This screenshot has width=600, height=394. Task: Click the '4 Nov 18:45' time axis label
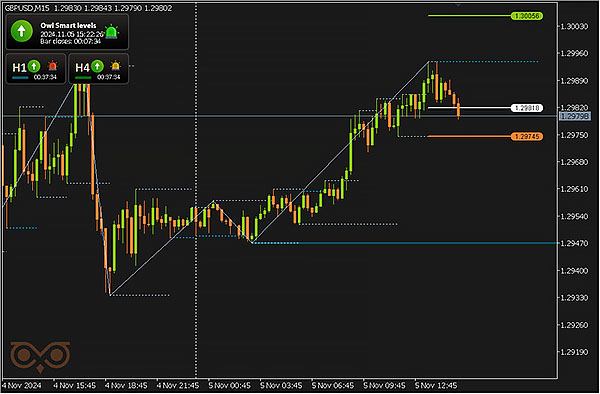pos(126,385)
